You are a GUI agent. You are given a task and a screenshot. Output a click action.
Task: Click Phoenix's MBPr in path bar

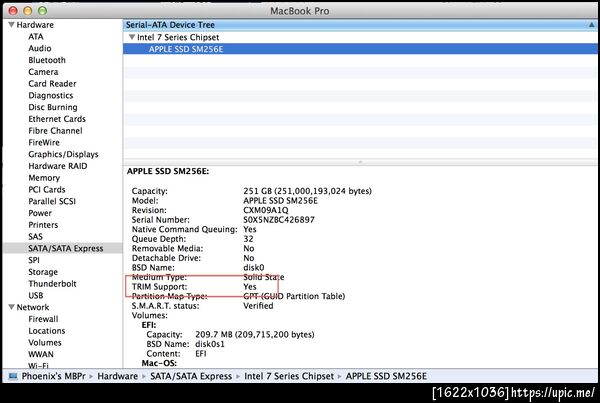click(54, 376)
